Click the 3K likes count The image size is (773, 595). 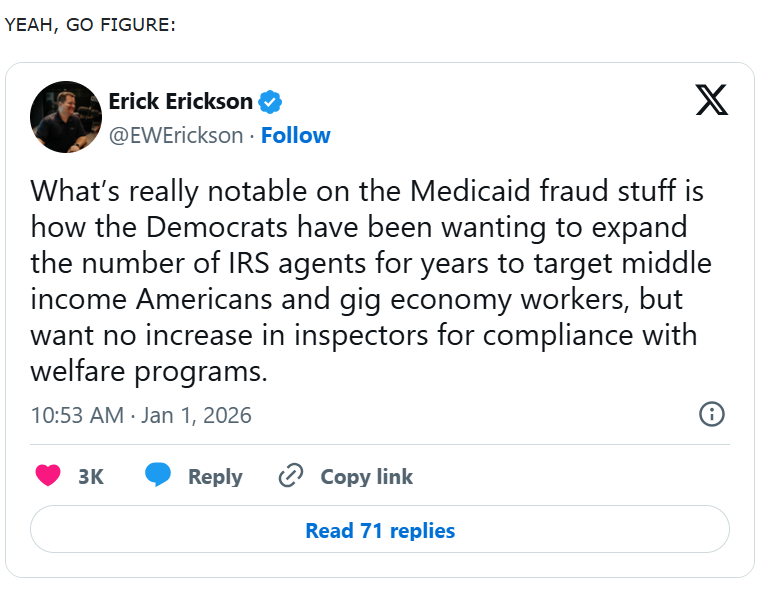[91, 477]
